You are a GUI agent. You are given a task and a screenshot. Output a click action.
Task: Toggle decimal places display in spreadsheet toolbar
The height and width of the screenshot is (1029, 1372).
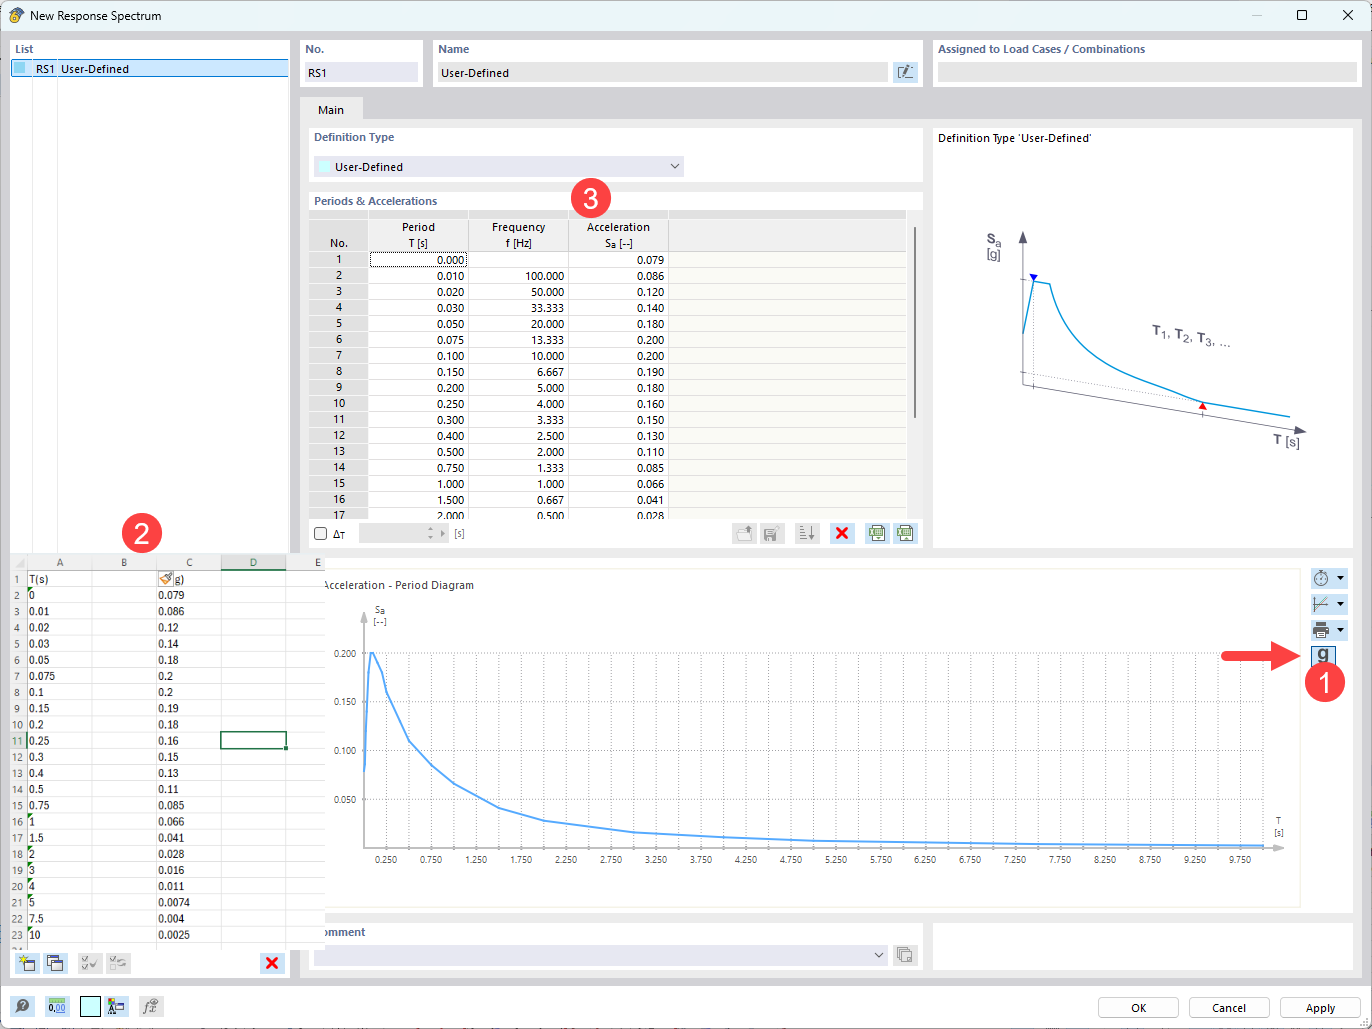pyautogui.click(x=57, y=1006)
